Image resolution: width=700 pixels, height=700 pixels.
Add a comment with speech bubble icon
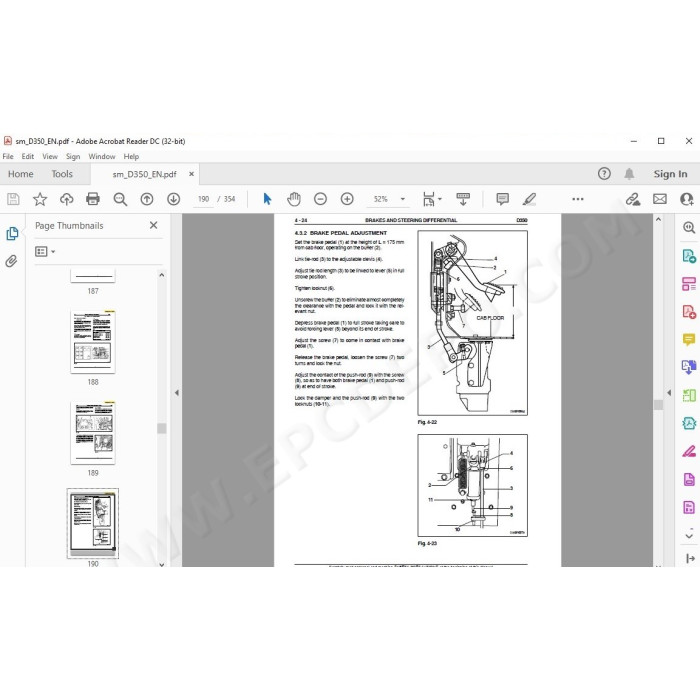pyautogui.click(x=502, y=199)
